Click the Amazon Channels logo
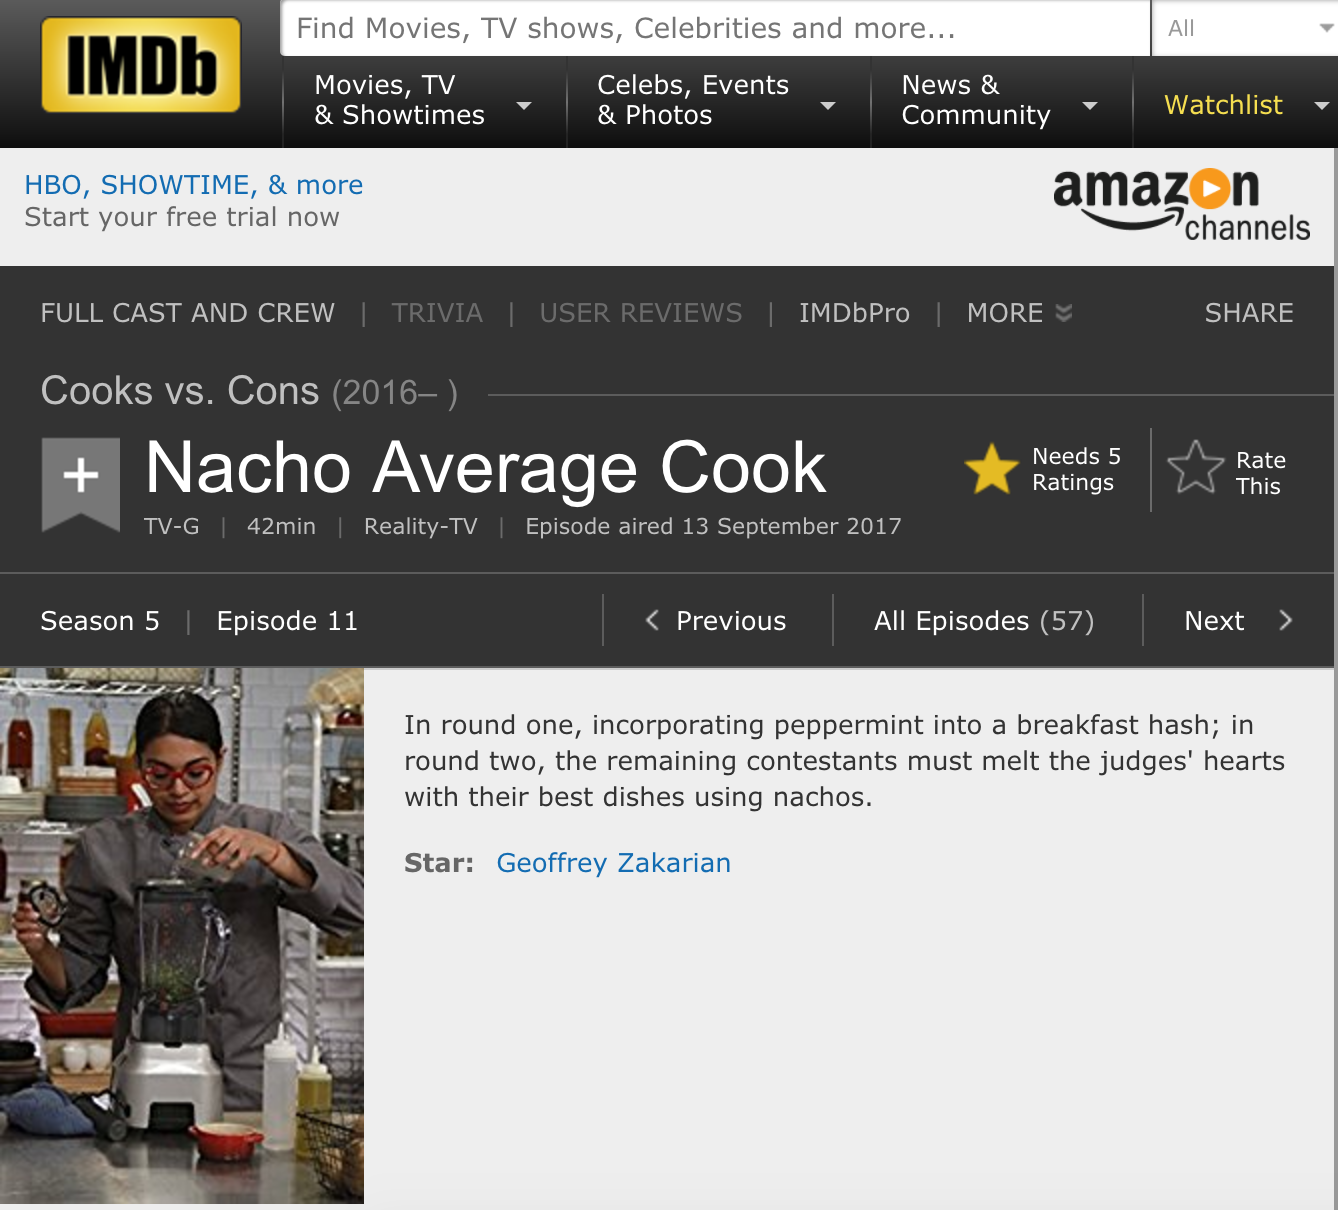This screenshot has width=1338, height=1210. [1181, 205]
